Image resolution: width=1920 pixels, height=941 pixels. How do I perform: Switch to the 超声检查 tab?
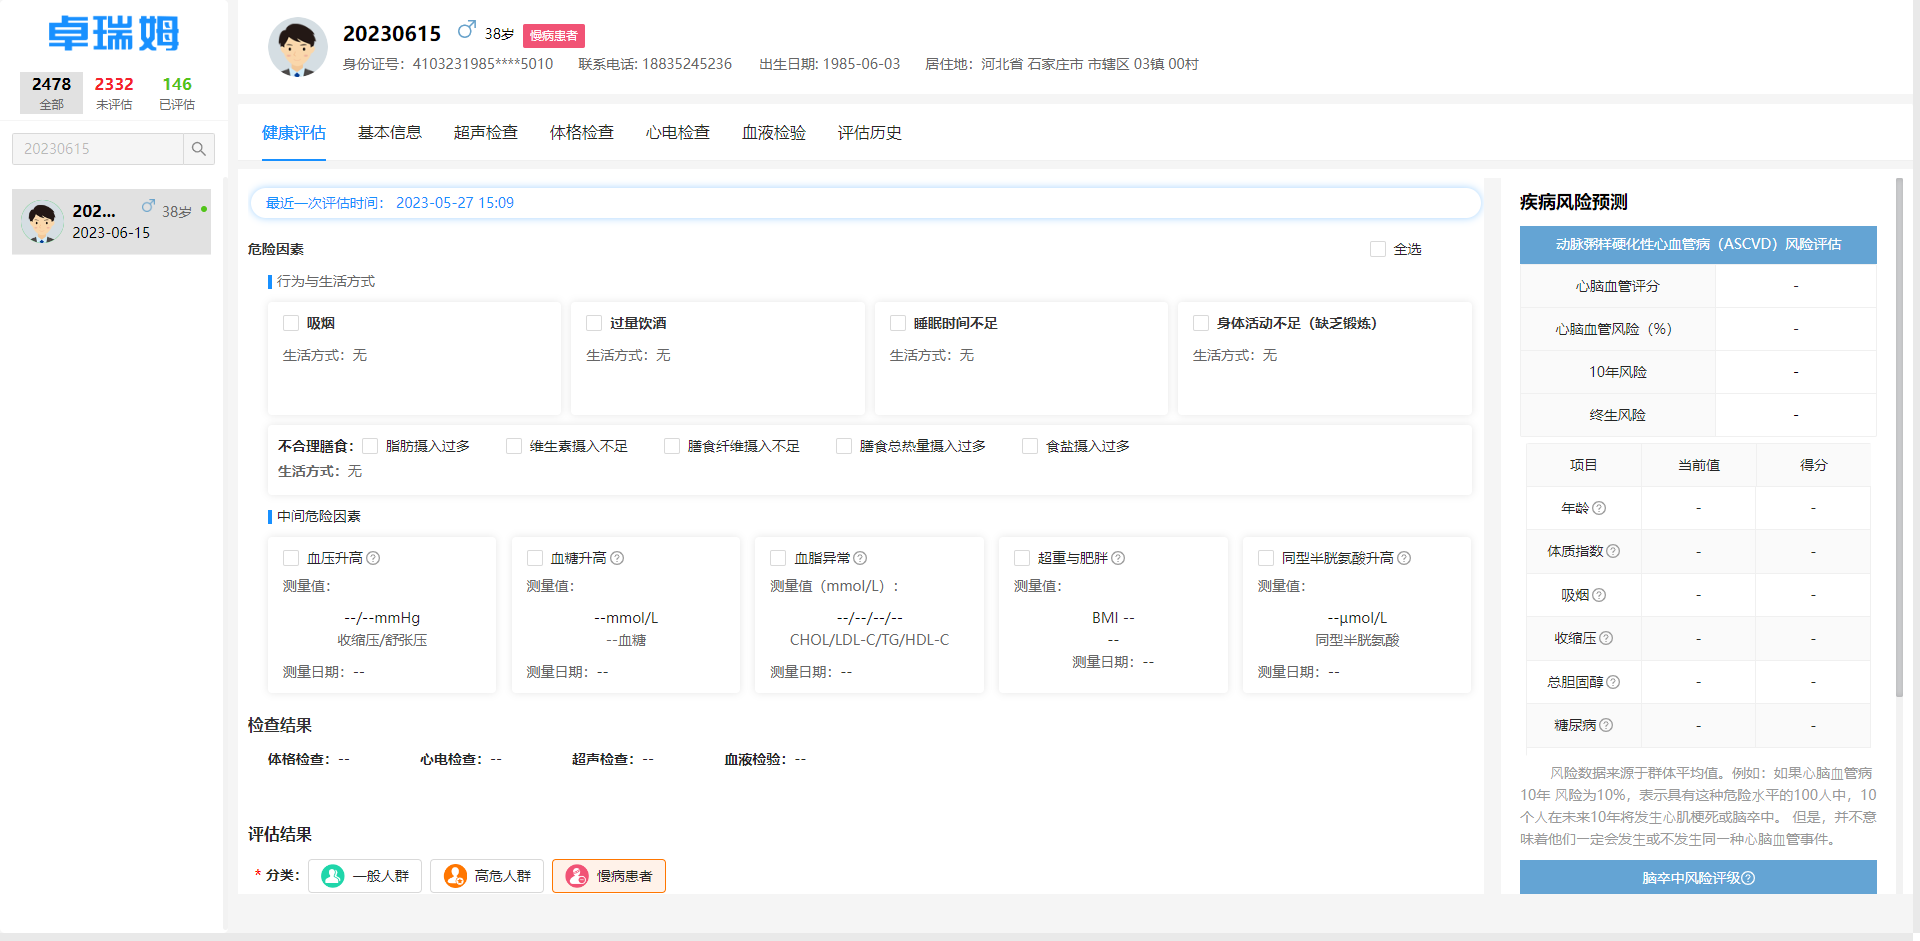pos(486,133)
